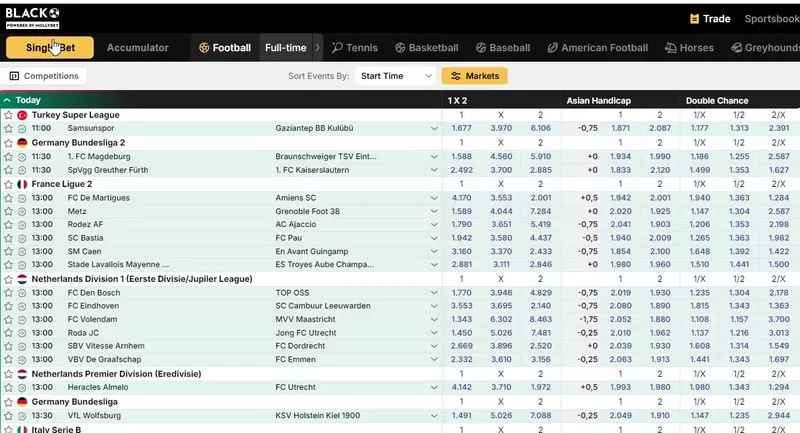Viewport: 800px width, 433px height.
Task: Favorite the Turkey Super League competition
Action: (x=8, y=115)
